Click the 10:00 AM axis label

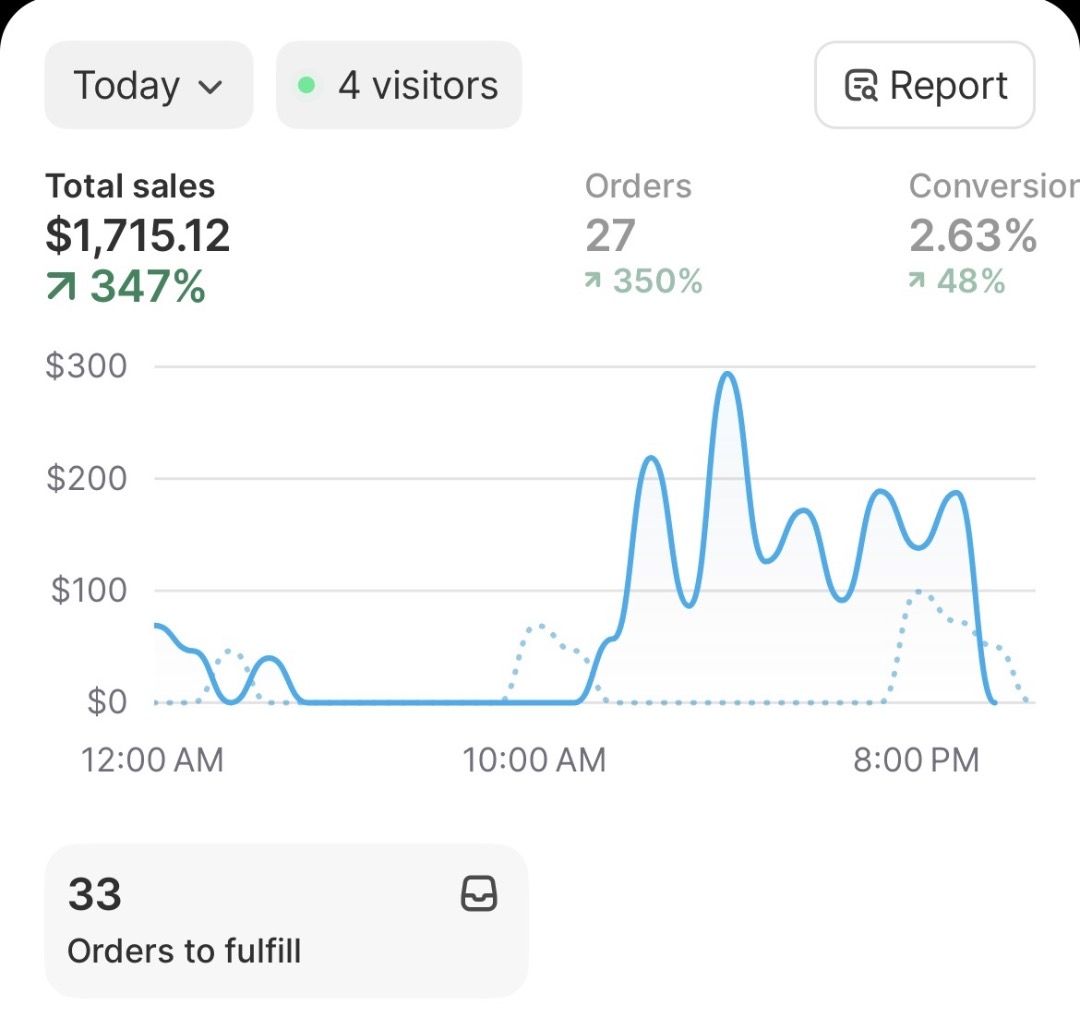click(x=534, y=760)
